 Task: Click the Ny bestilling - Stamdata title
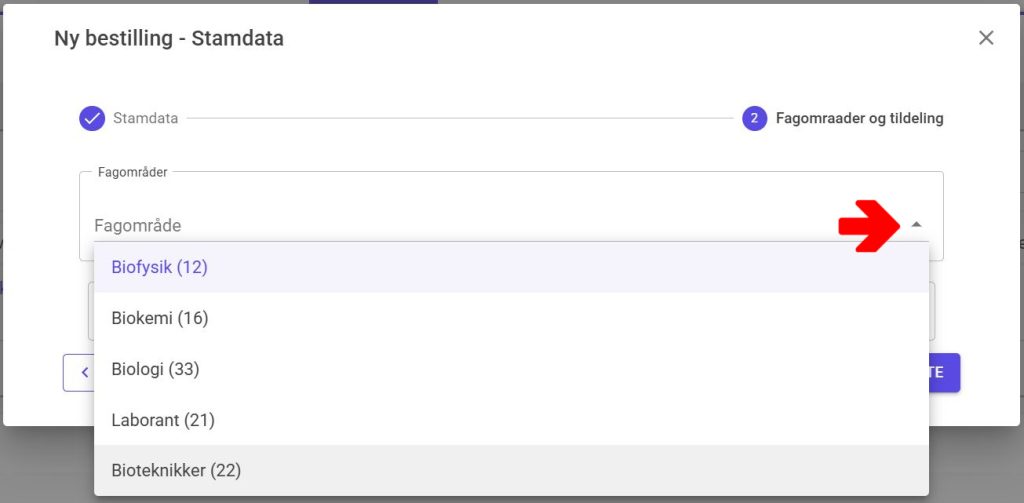tap(169, 39)
